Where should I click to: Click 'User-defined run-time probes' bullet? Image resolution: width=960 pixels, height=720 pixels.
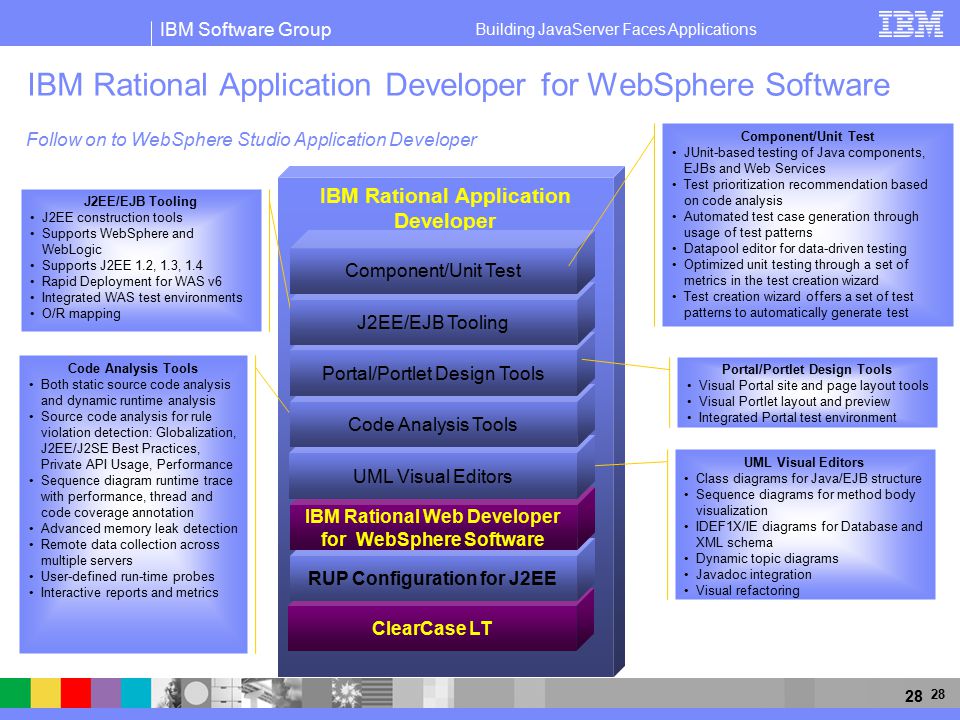[127, 577]
